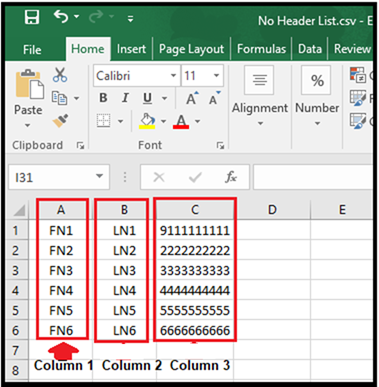Click Cell Styles icon
Screen dimensions: 379x387
(x=358, y=120)
